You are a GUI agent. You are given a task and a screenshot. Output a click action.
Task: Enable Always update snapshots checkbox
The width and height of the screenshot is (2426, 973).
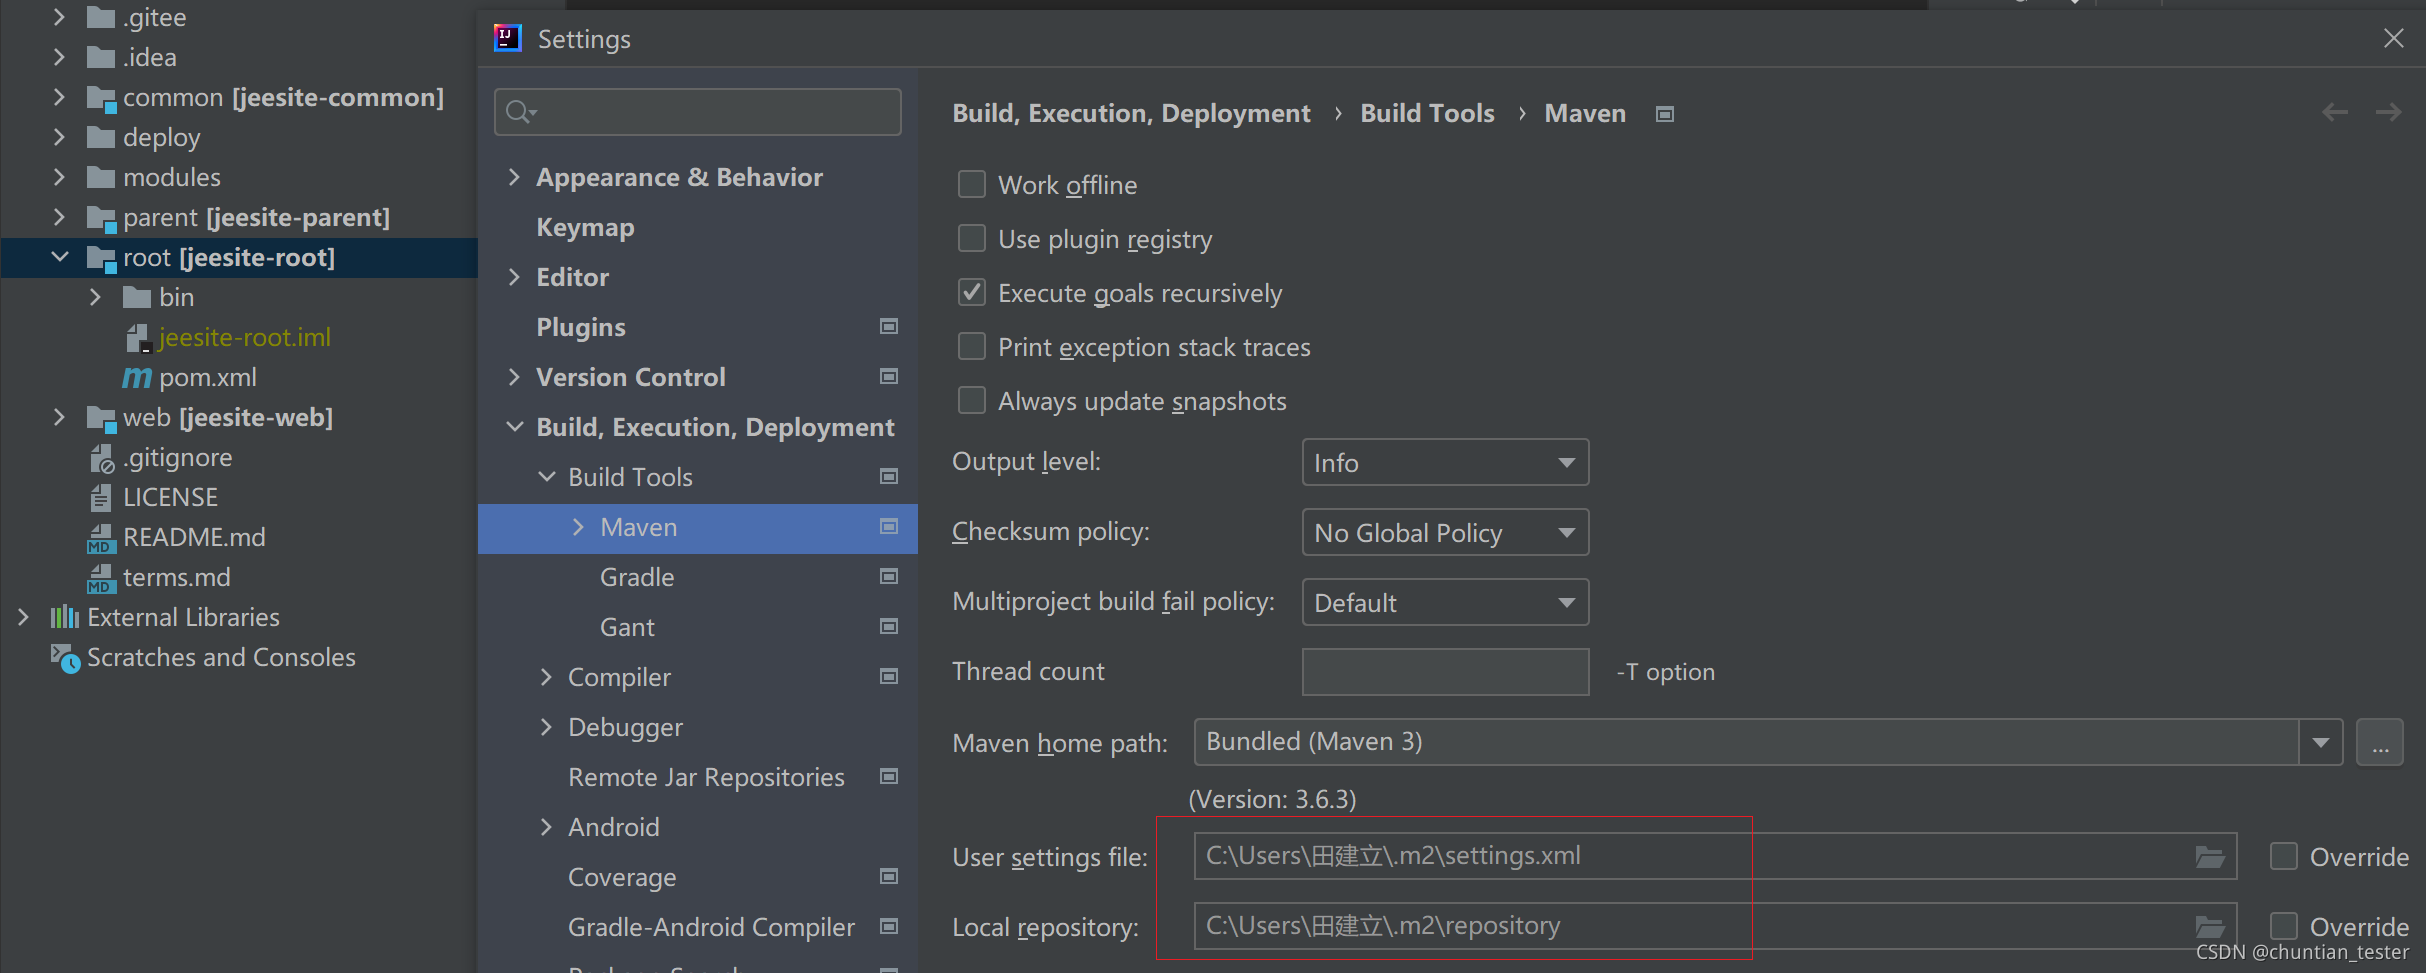(972, 400)
